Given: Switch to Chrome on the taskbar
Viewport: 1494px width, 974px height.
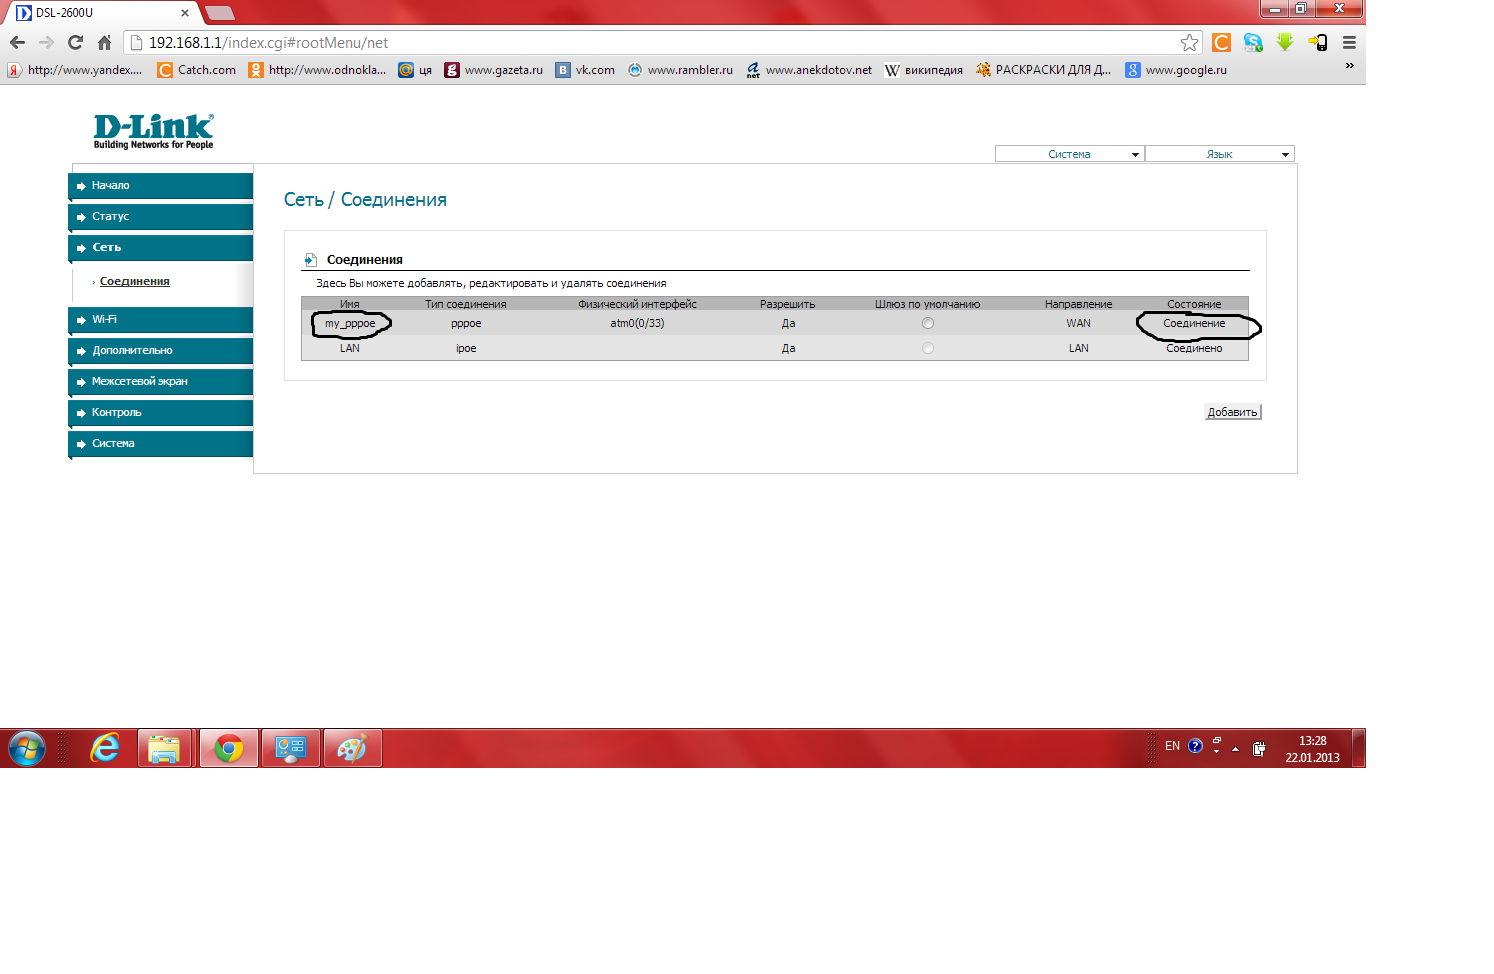Looking at the screenshot, I should (x=229, y=748).
